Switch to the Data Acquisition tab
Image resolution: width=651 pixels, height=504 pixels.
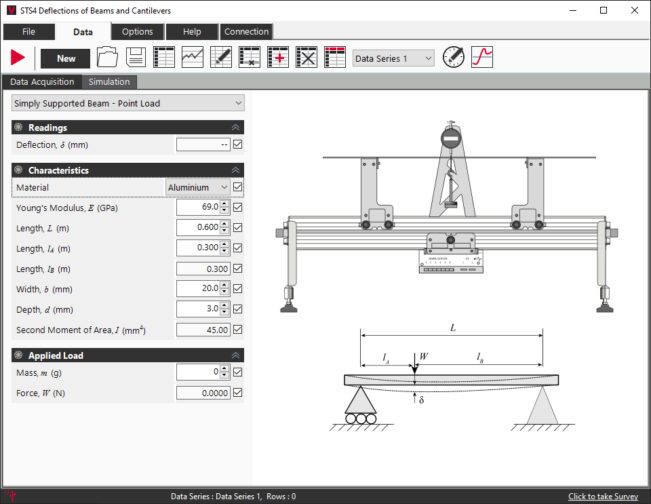[x=41, y=82]
